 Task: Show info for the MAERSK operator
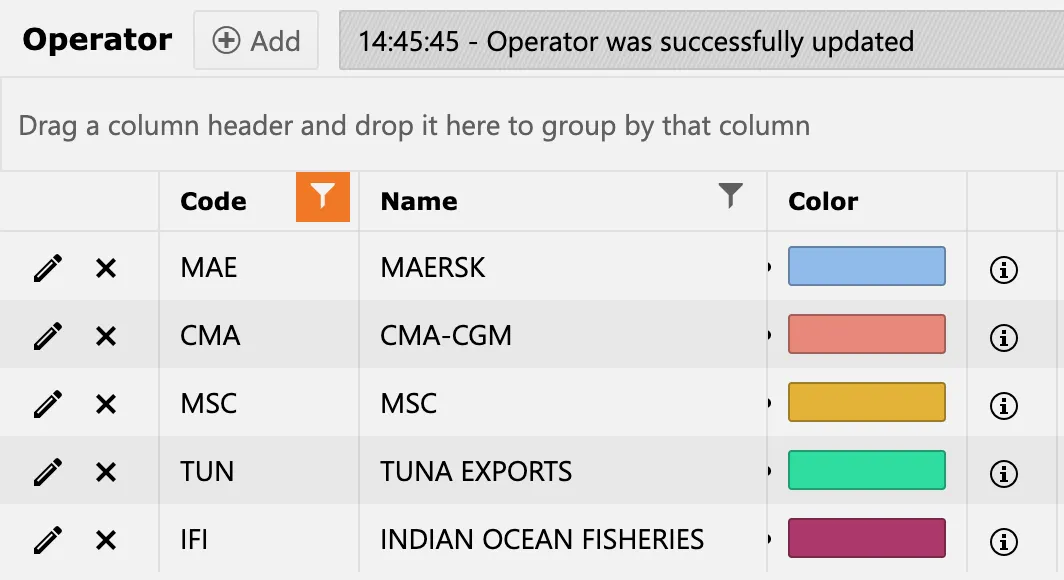pyautogui.click(x=1004, y=269)
